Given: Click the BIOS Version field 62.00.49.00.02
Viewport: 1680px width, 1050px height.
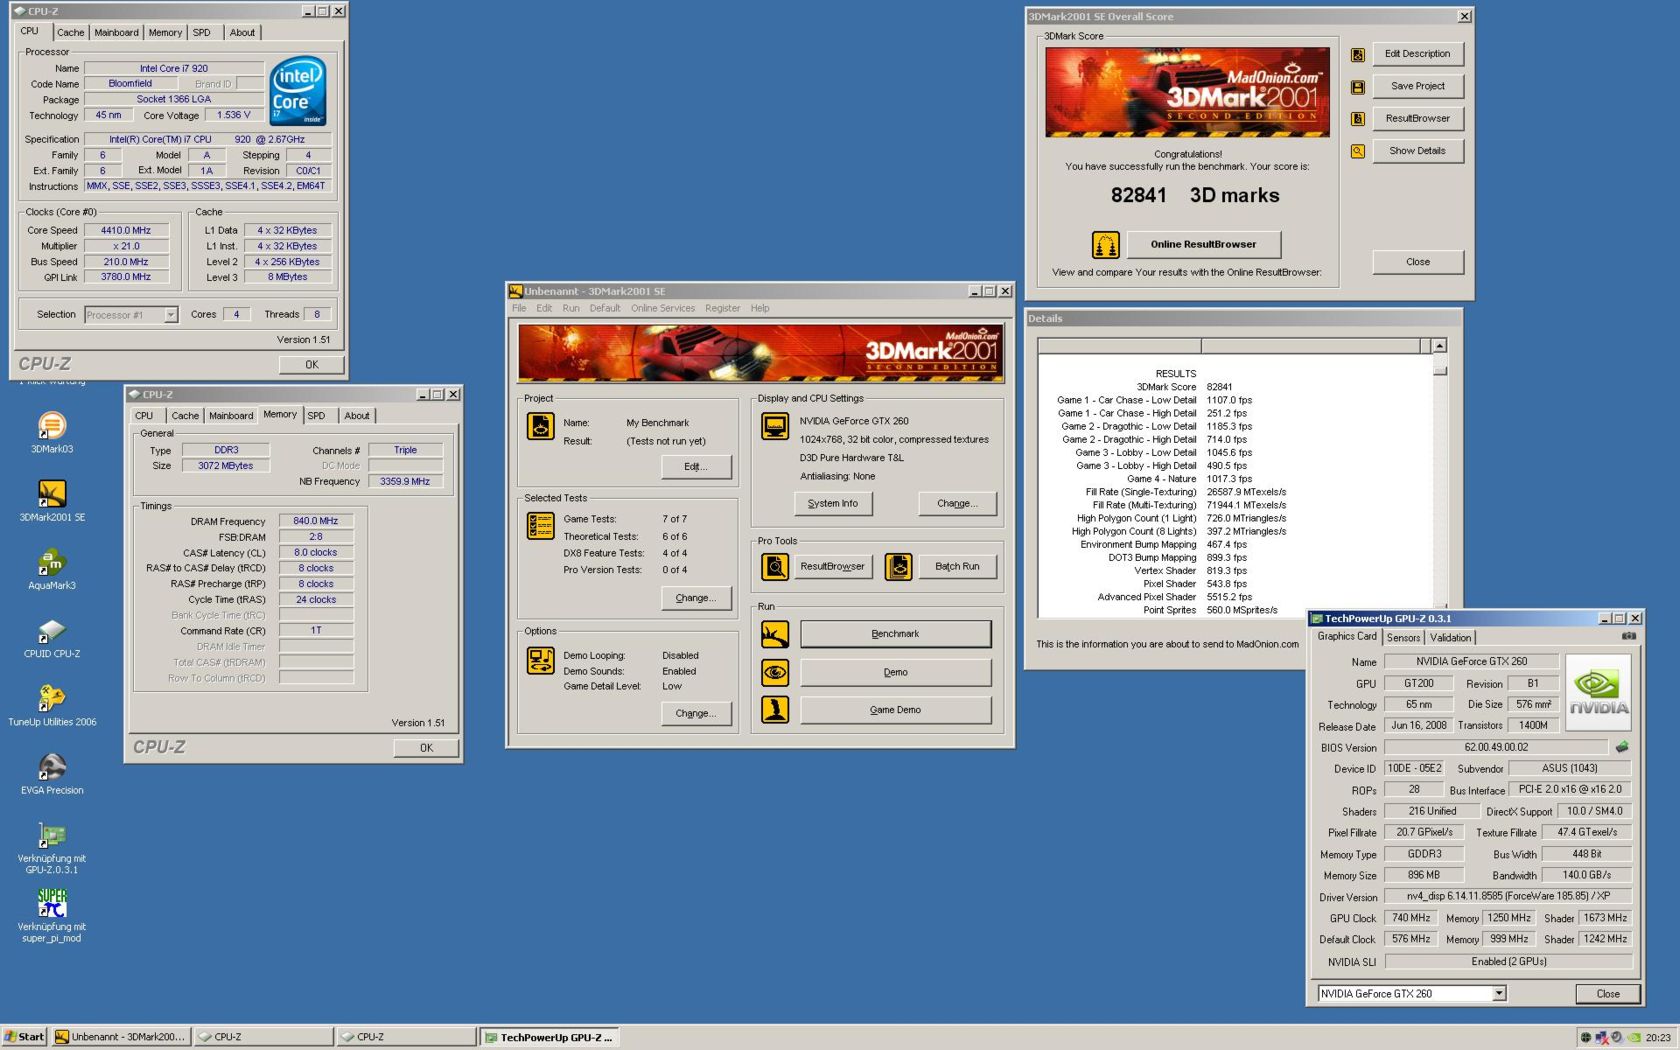Looking at the screenshot, I should click(x=1496, y=747).
